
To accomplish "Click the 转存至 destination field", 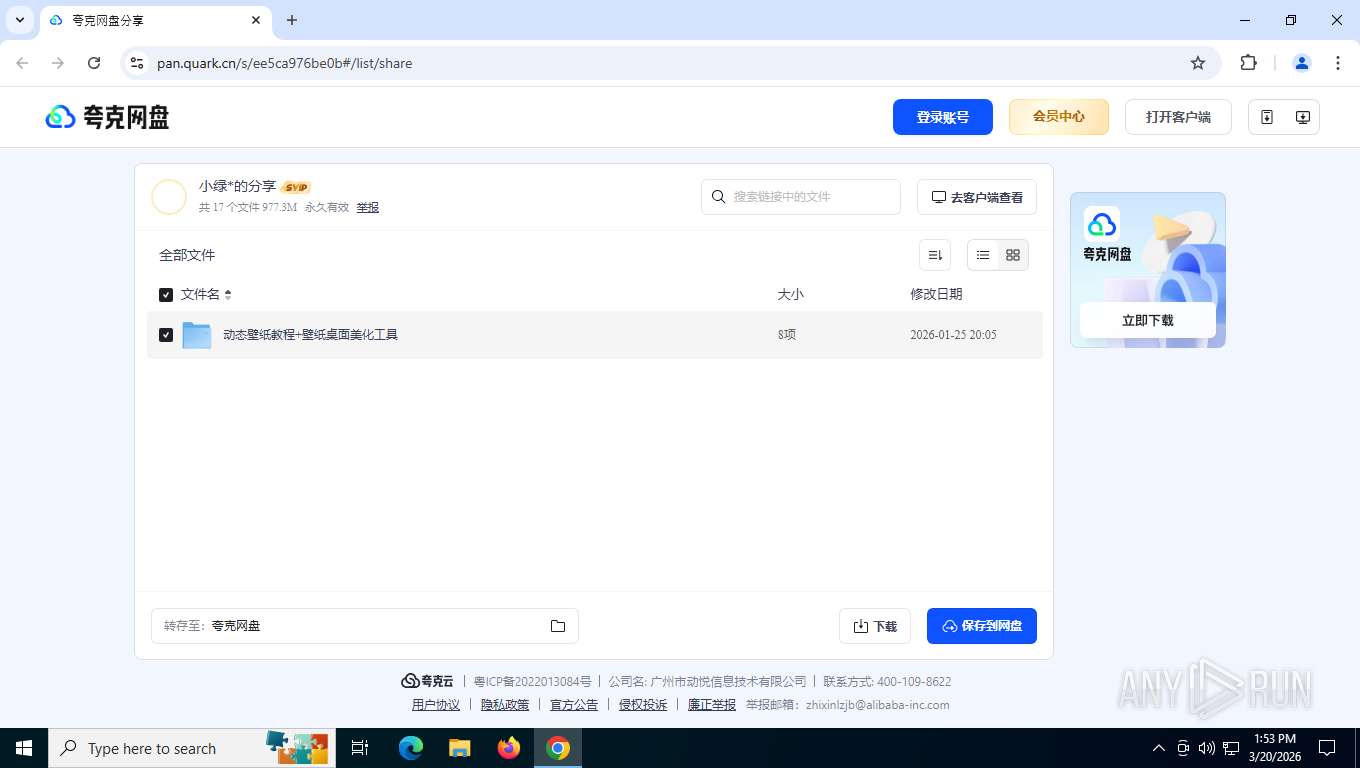I will [x=365, y=626].
